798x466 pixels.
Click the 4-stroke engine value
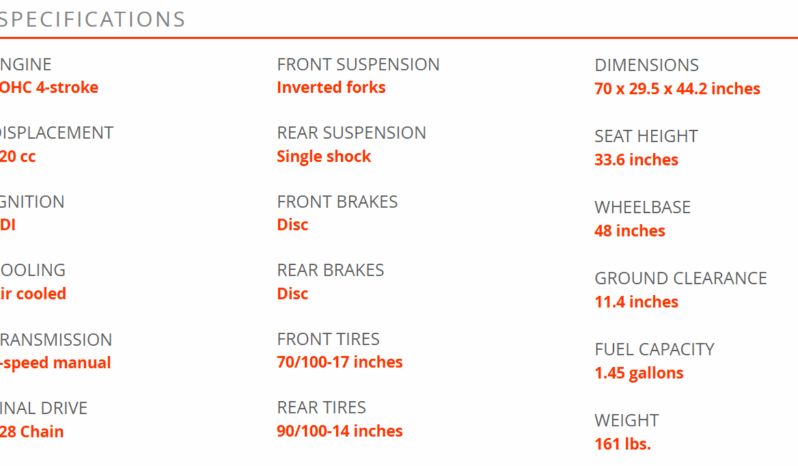[49, 88]
